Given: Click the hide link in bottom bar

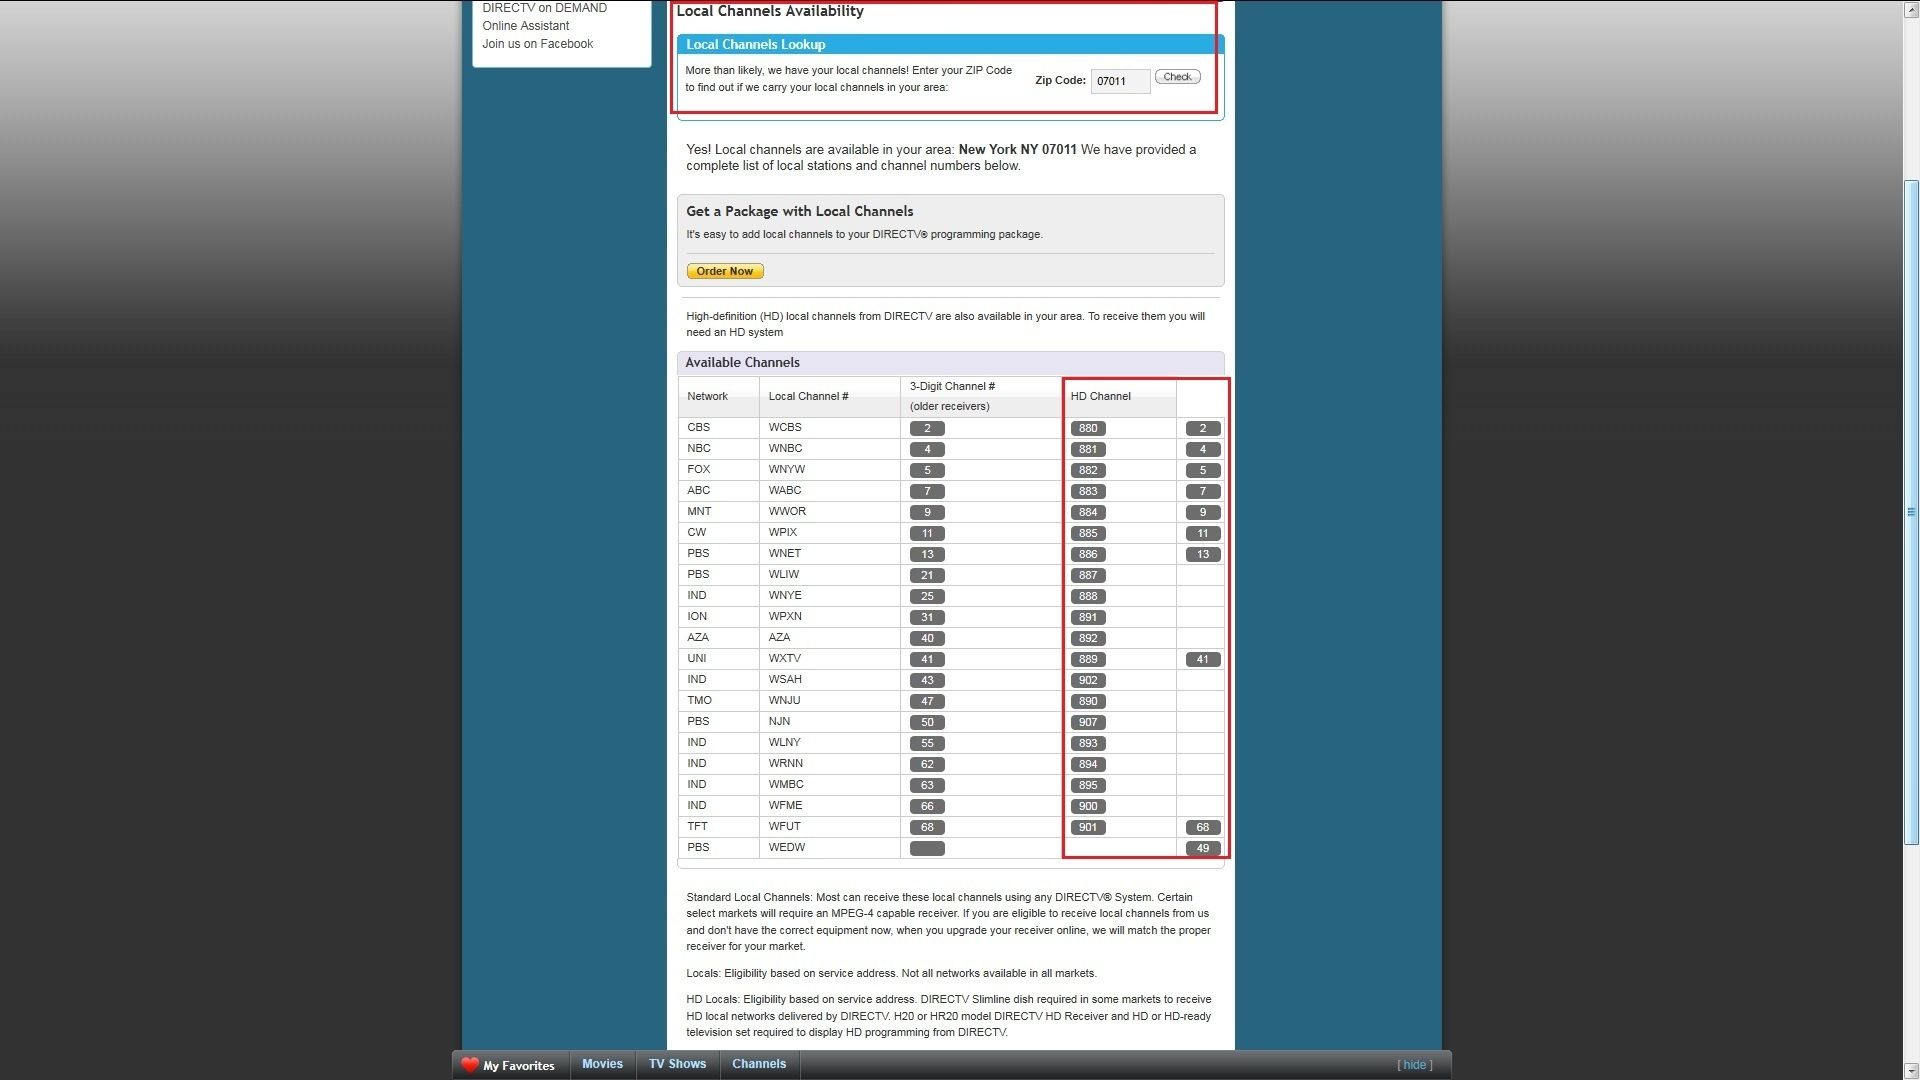Looking at the screenshot, I should click(1414, 1065).
